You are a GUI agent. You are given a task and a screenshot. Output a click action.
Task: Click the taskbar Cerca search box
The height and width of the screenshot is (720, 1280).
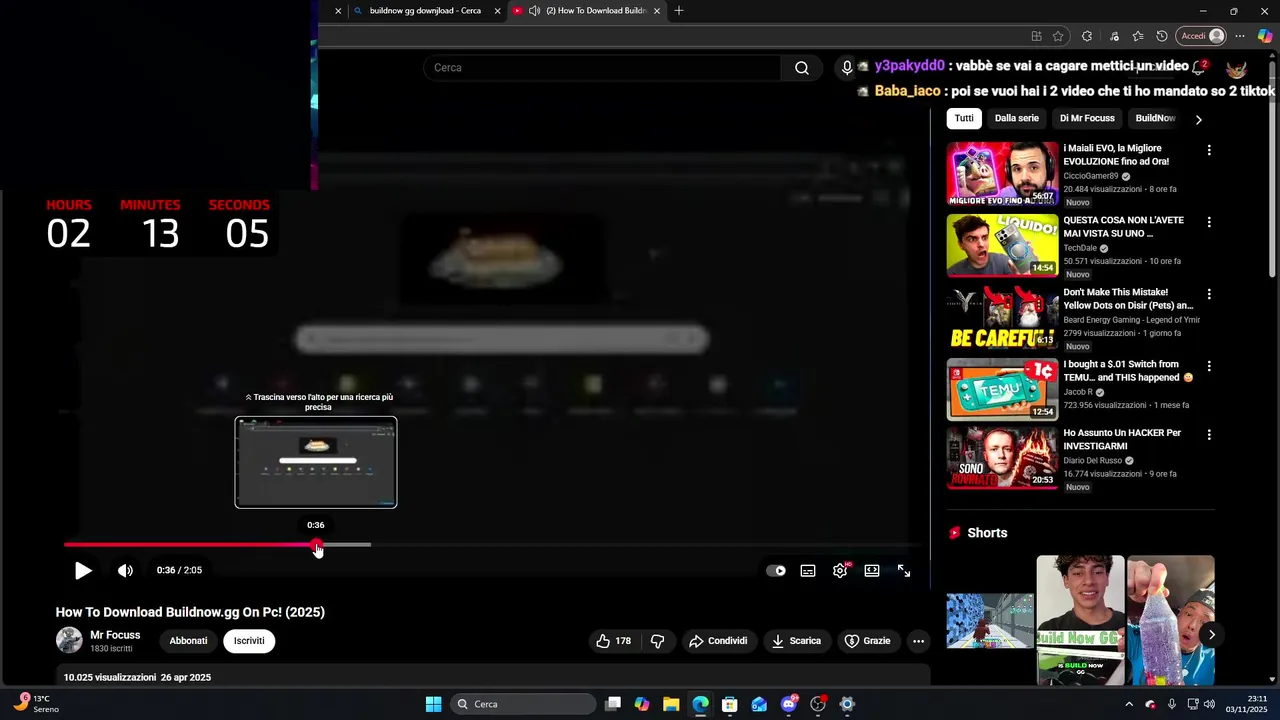524,704
